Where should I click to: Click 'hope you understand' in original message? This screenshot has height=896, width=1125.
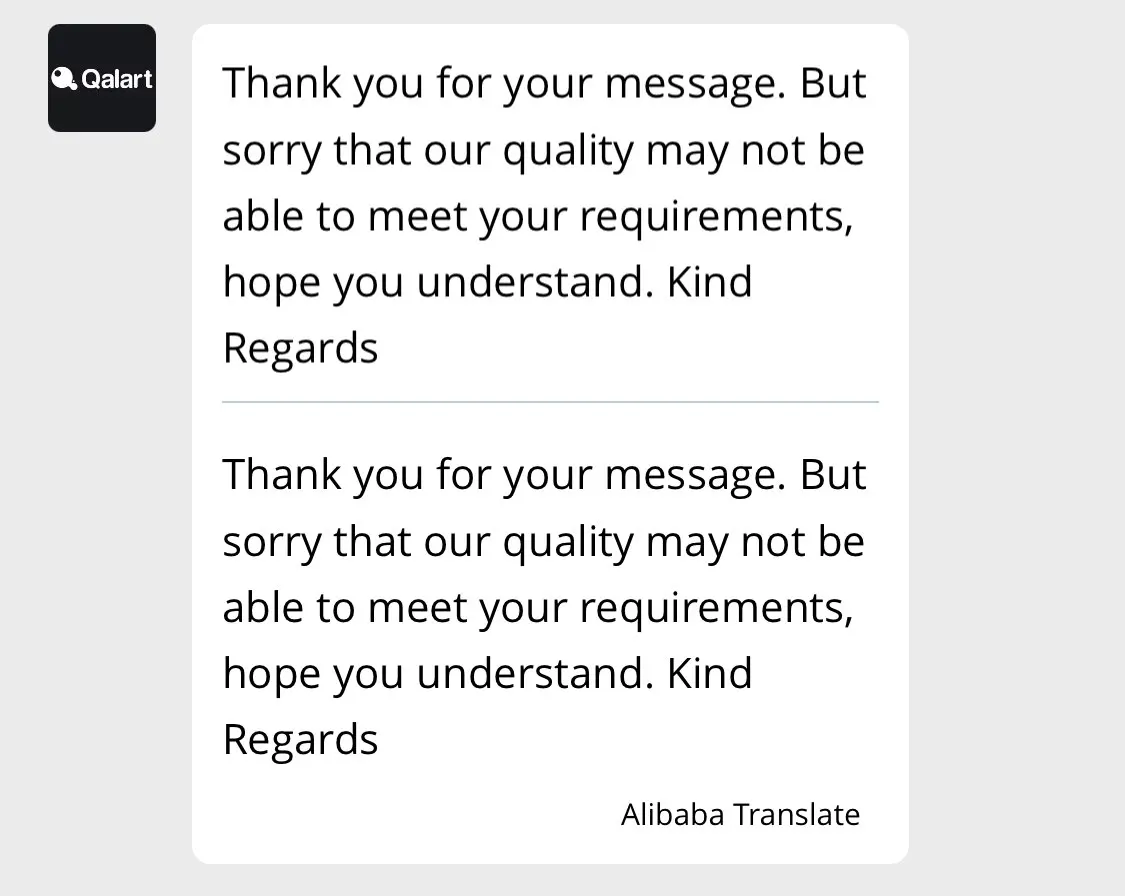pyautogui.click(x=435, y=282)
